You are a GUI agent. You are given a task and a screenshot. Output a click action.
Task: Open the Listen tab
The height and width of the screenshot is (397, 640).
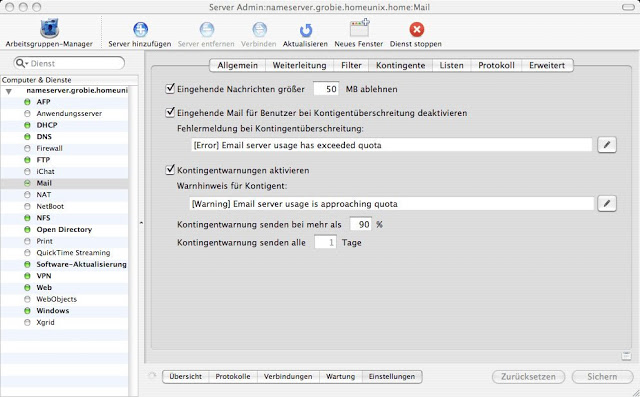tap(451, 65)
